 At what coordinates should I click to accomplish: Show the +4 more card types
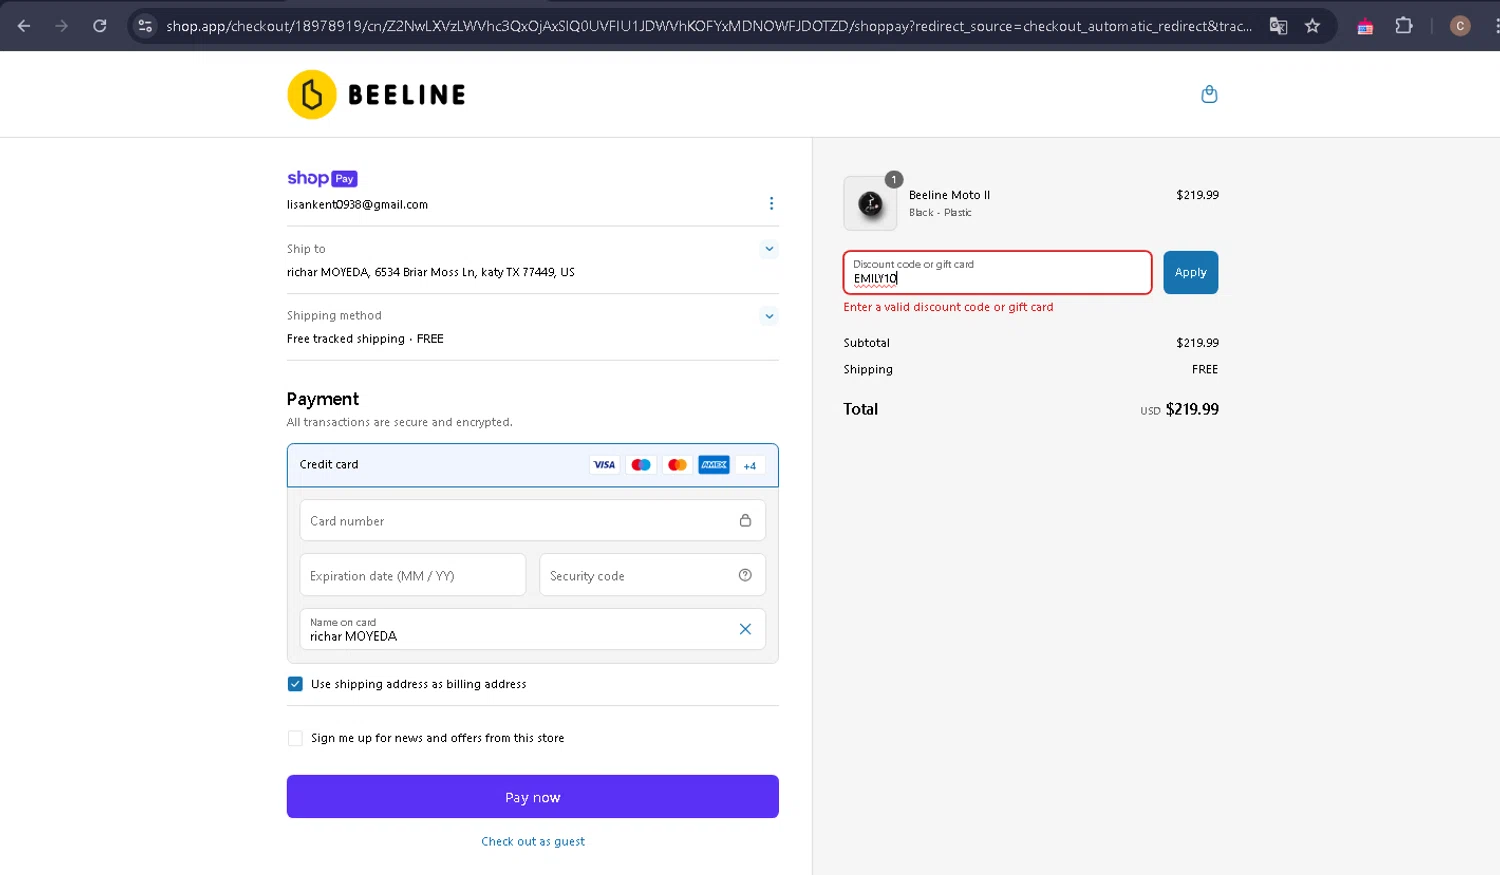point(750,465)
